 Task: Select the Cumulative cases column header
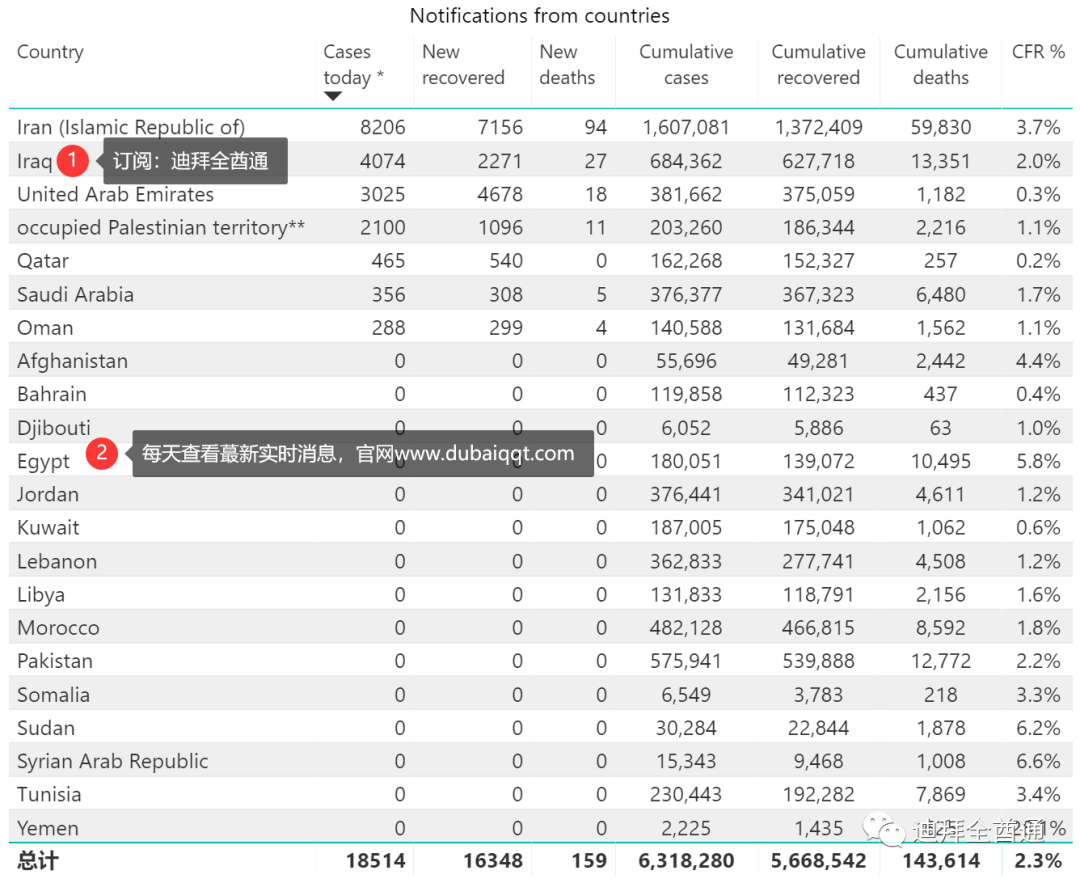tap(686, 65)
